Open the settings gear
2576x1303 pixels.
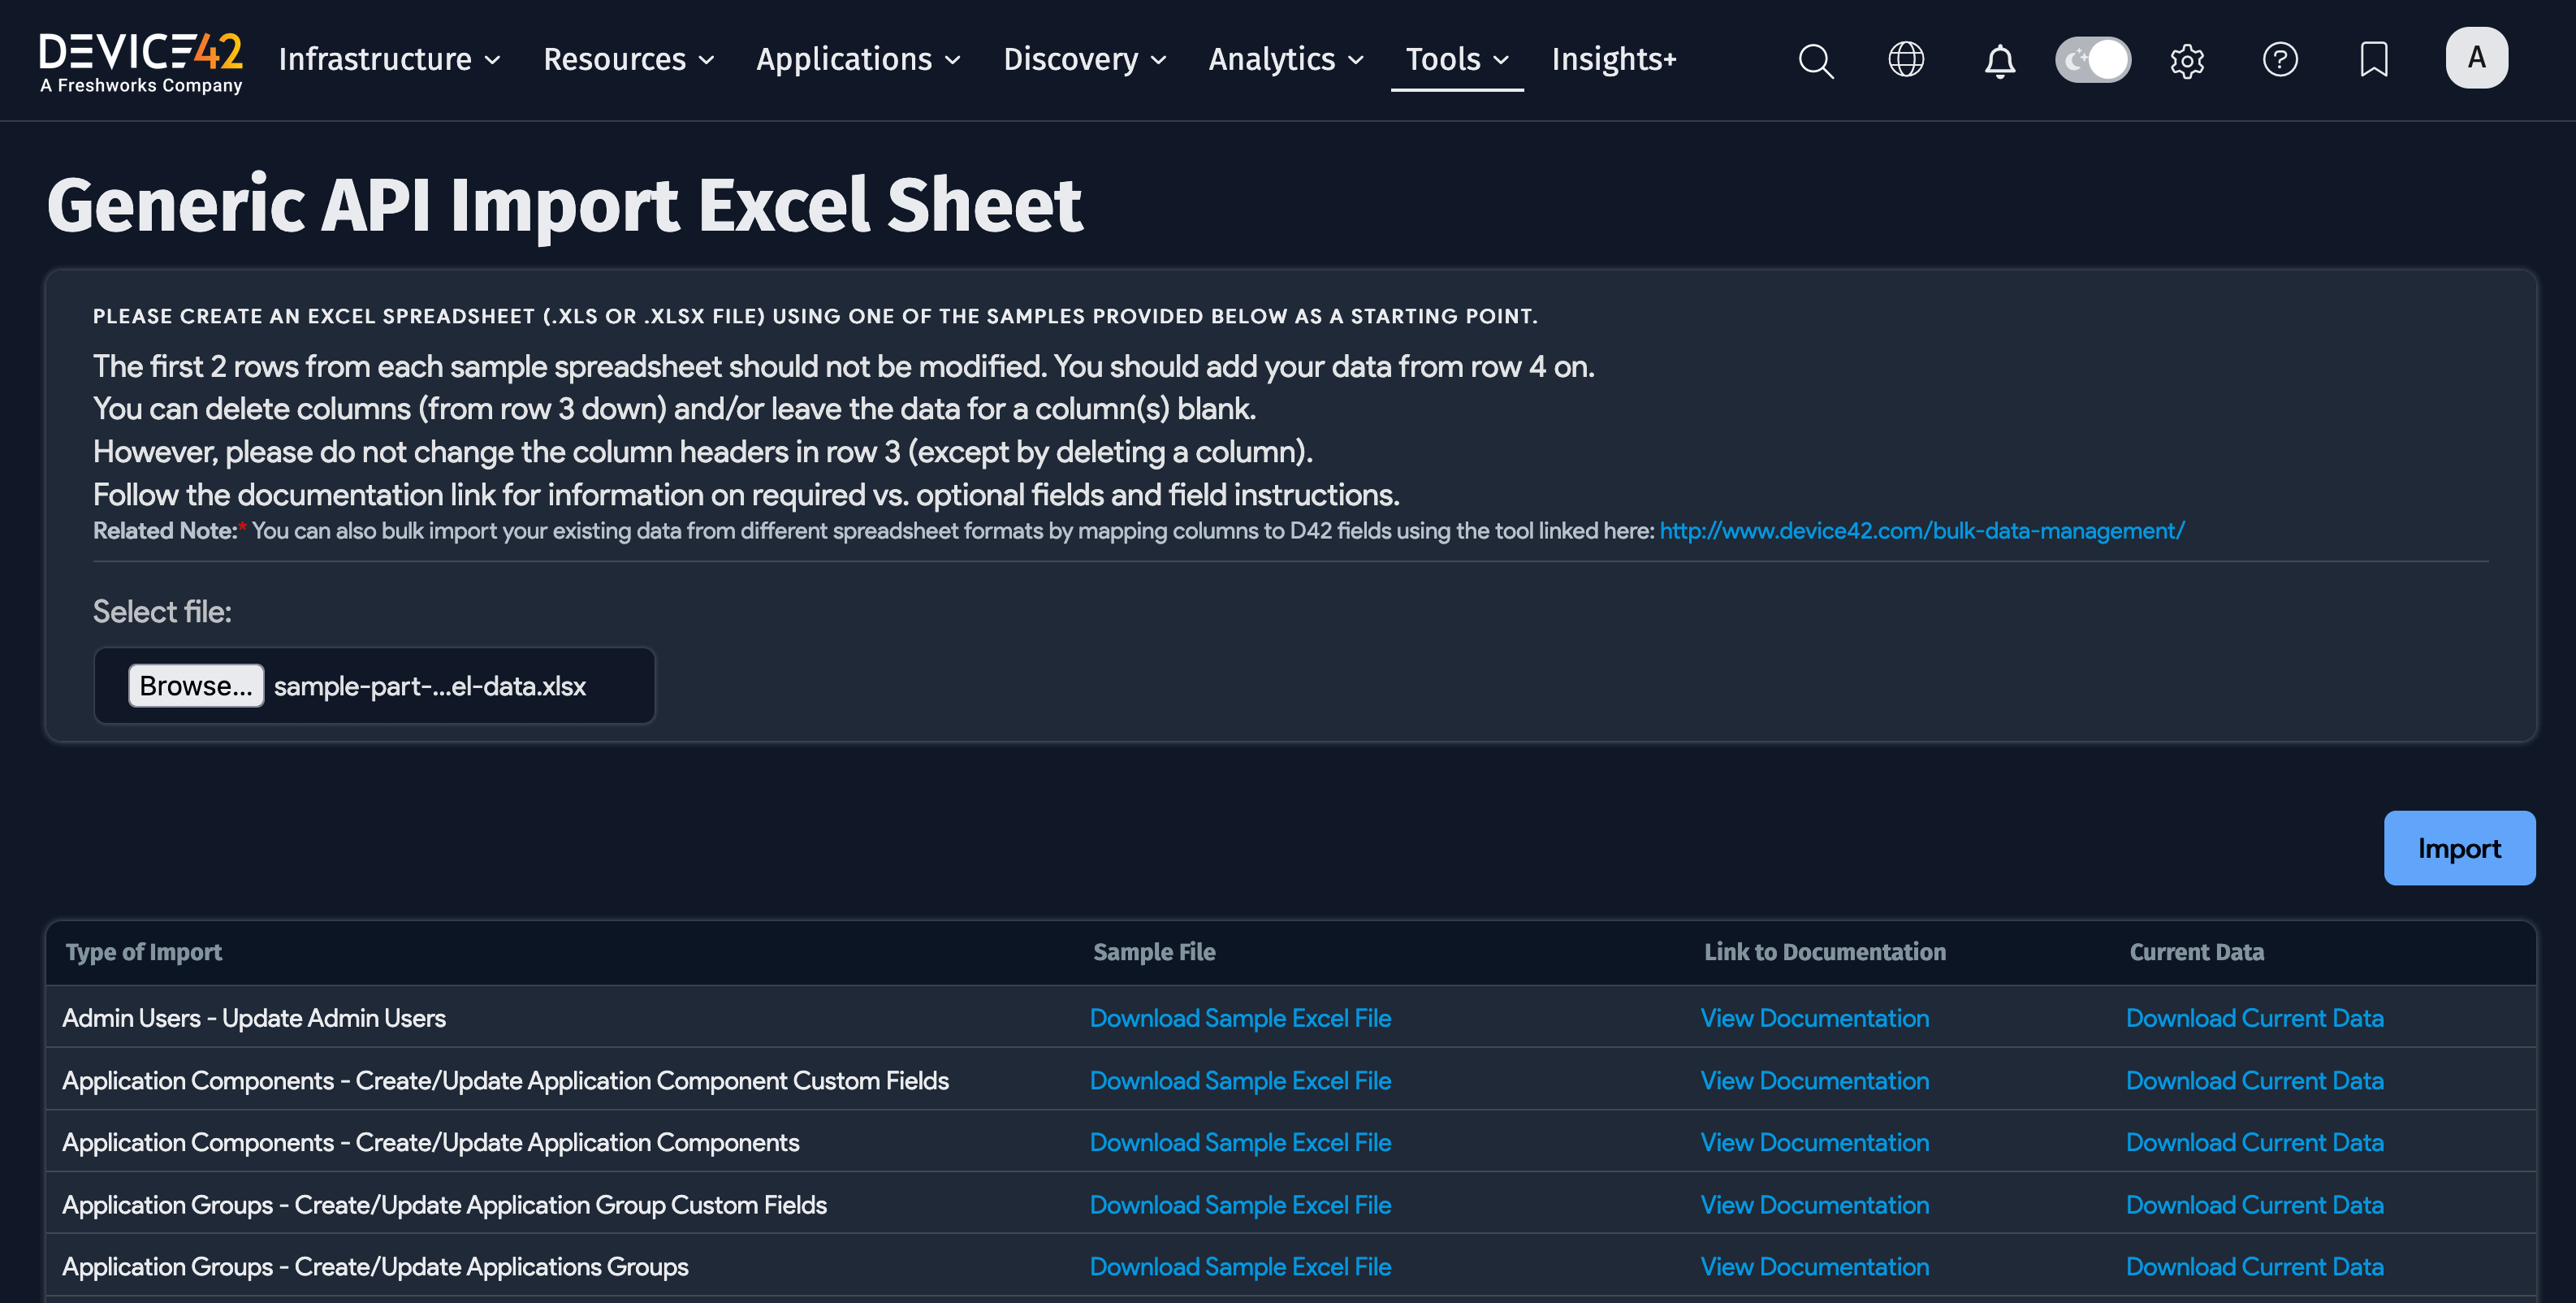[x=2186, y=60]
